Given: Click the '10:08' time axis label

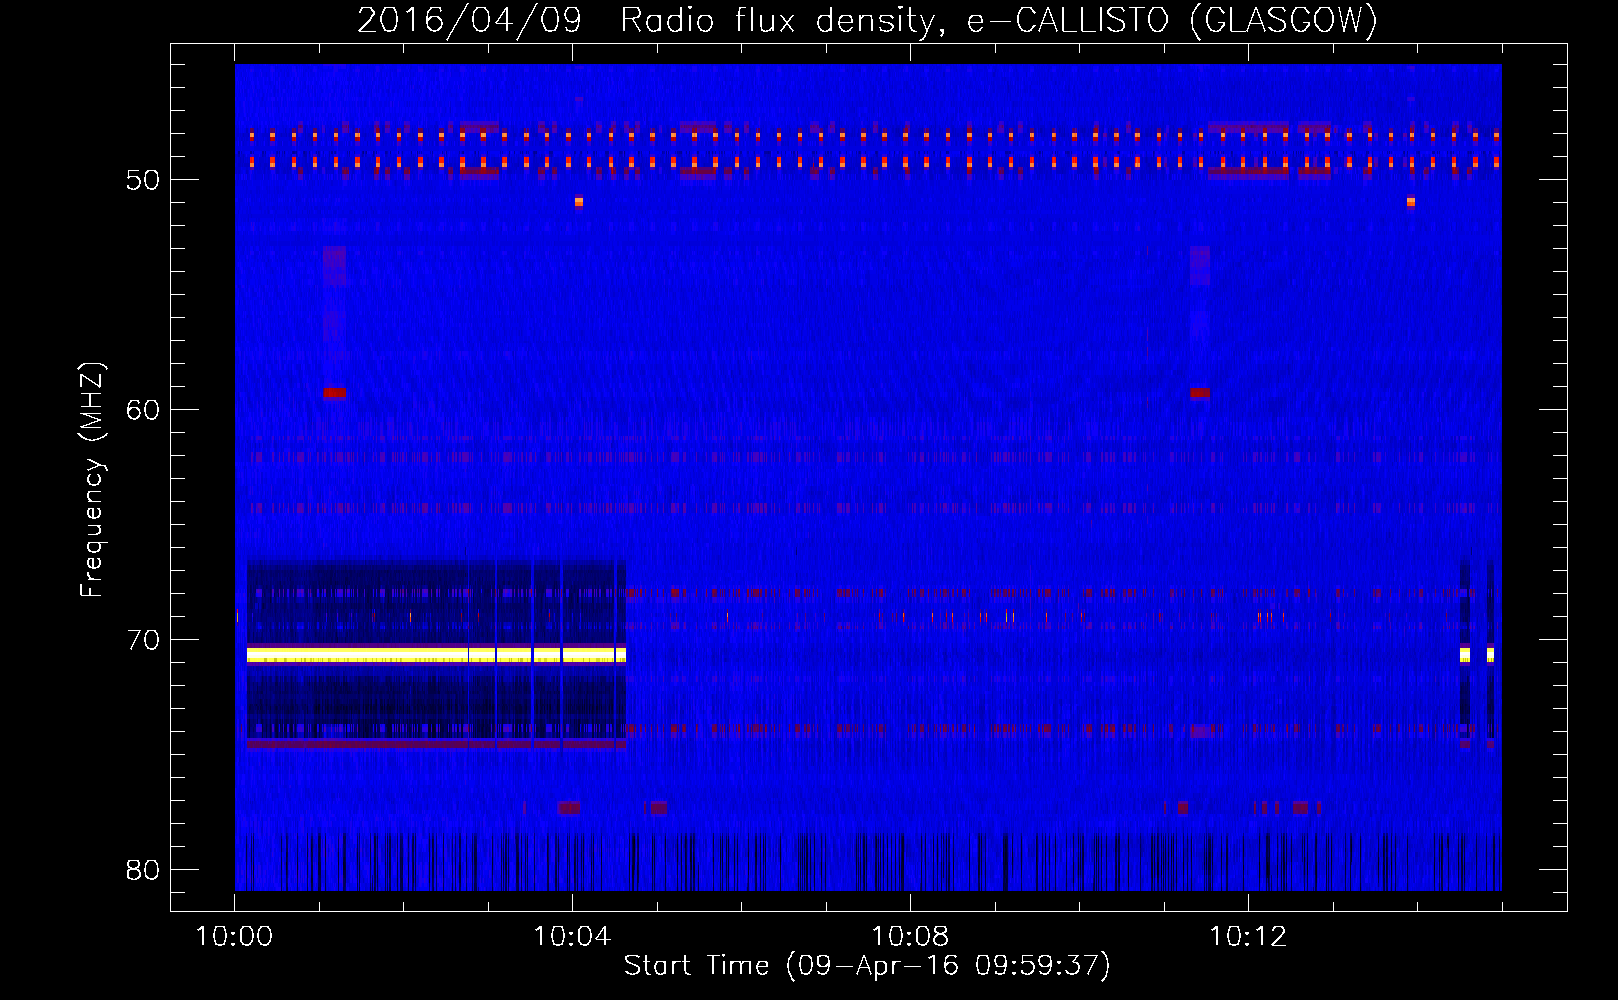Looking at the screenshot, I should (910, 937).
